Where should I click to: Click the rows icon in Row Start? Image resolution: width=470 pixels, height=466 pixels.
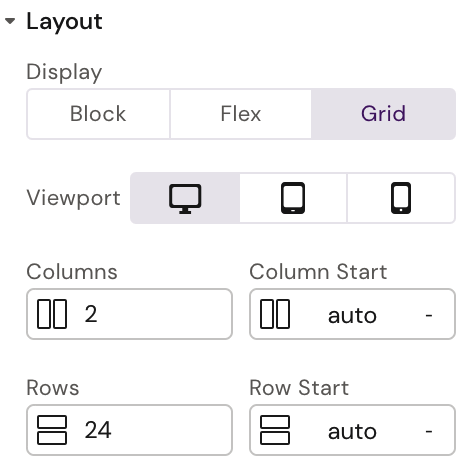[x=275, y=430]
